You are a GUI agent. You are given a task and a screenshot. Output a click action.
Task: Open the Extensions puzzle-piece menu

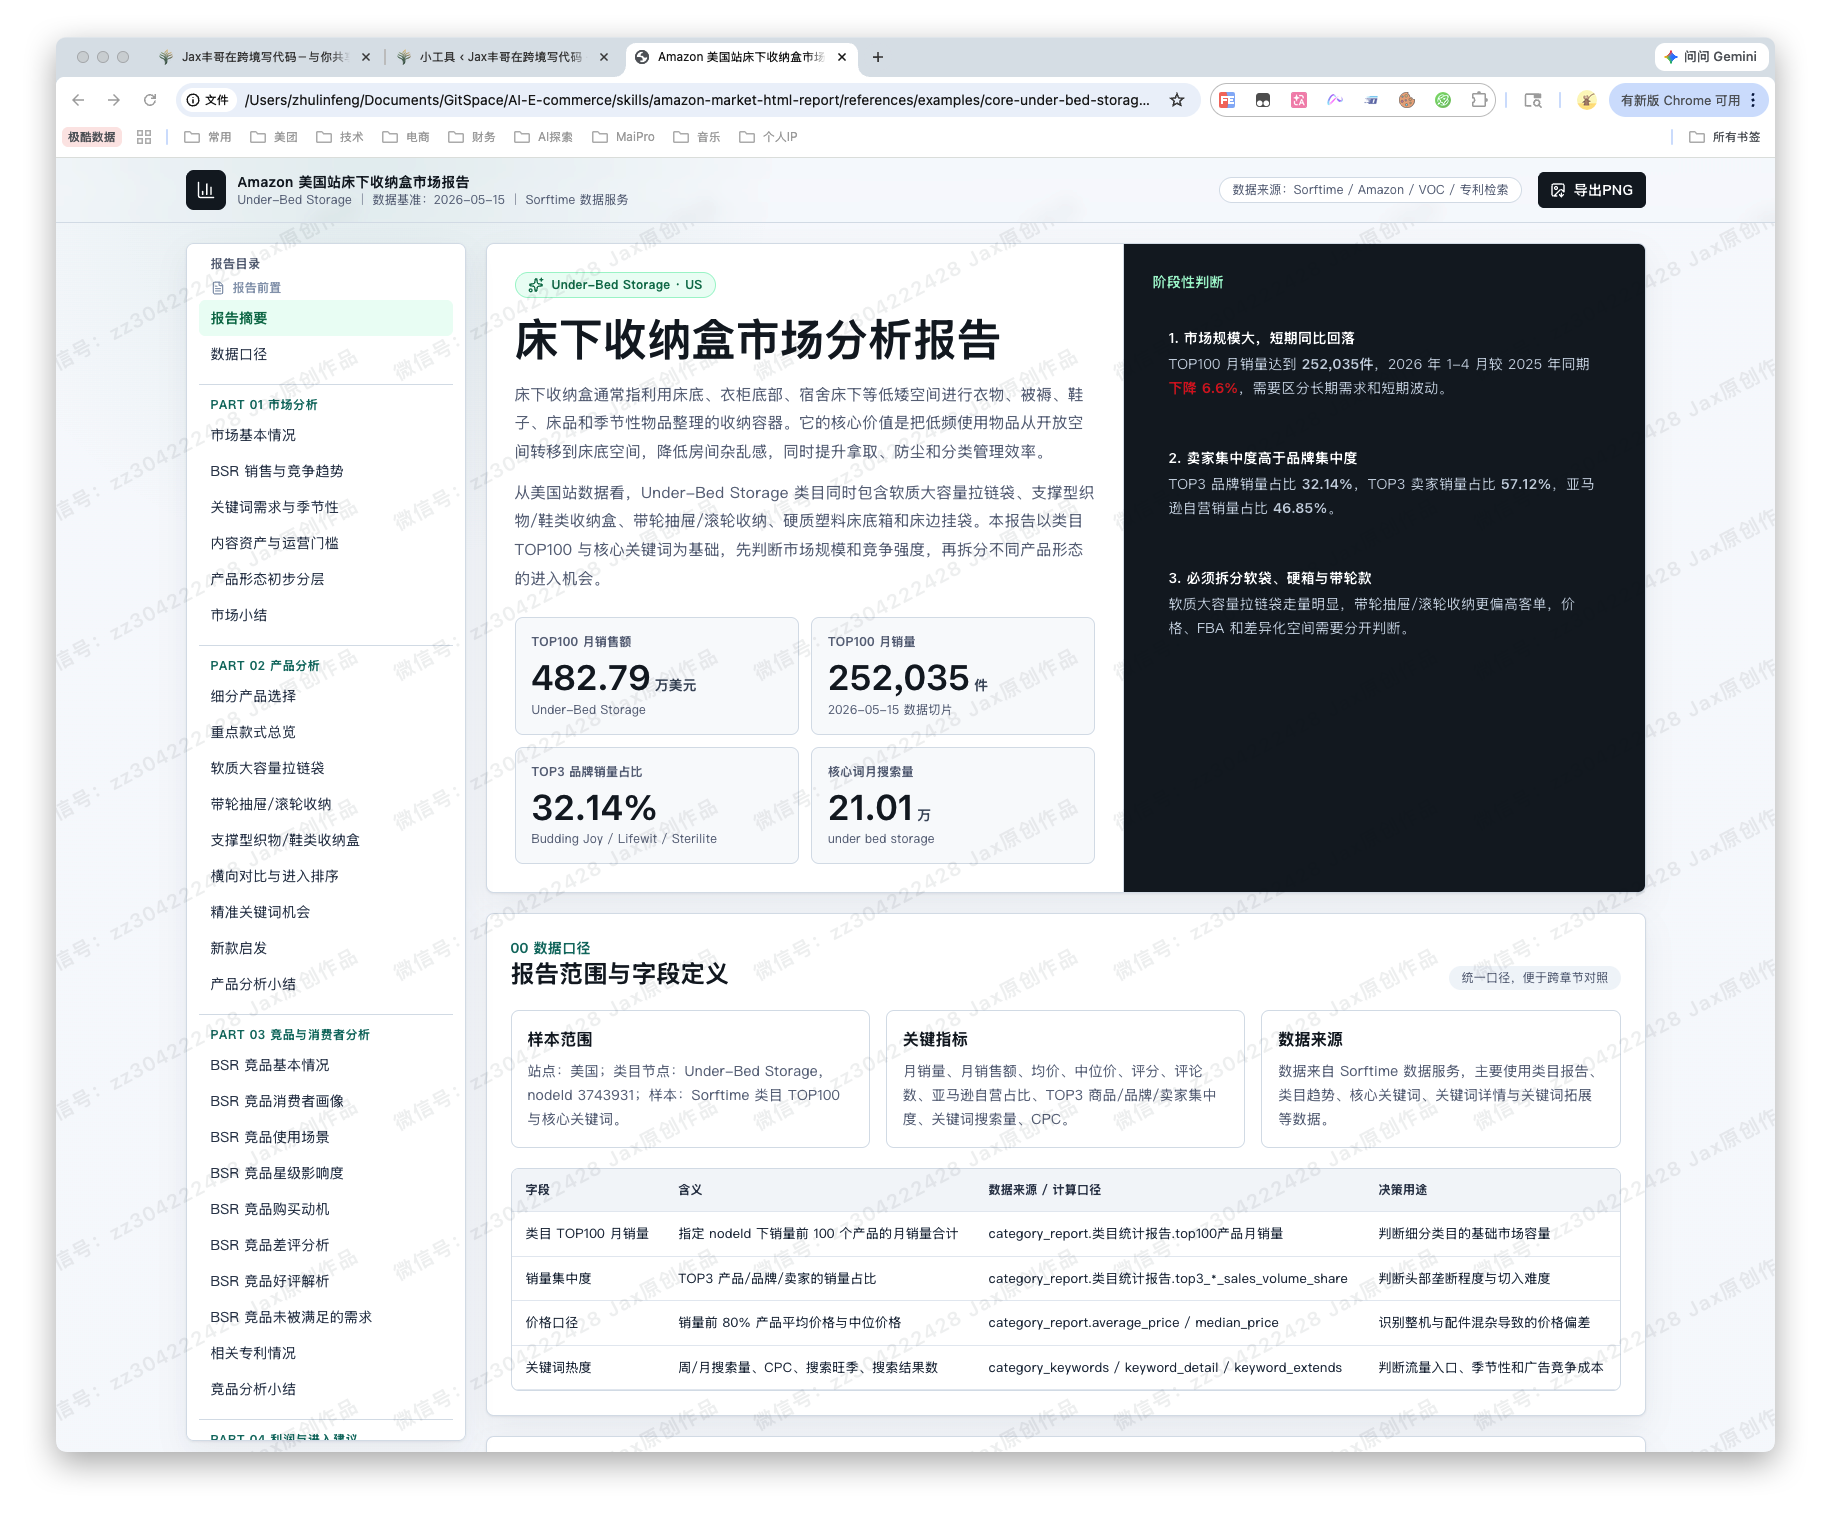click(x=1479, y=100)
